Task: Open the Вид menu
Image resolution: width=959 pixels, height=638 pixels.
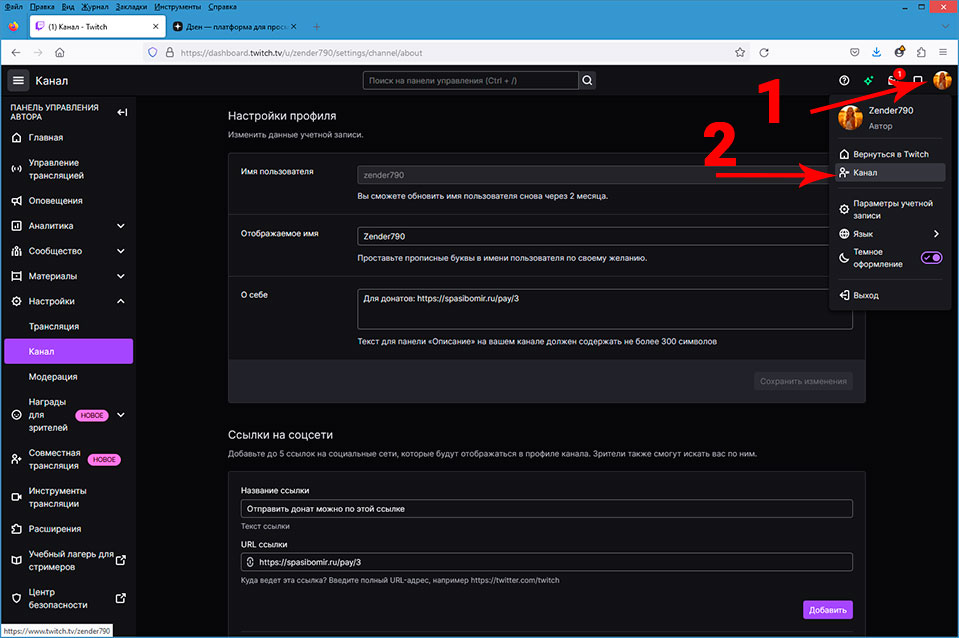Action: [x=68, y=7]
